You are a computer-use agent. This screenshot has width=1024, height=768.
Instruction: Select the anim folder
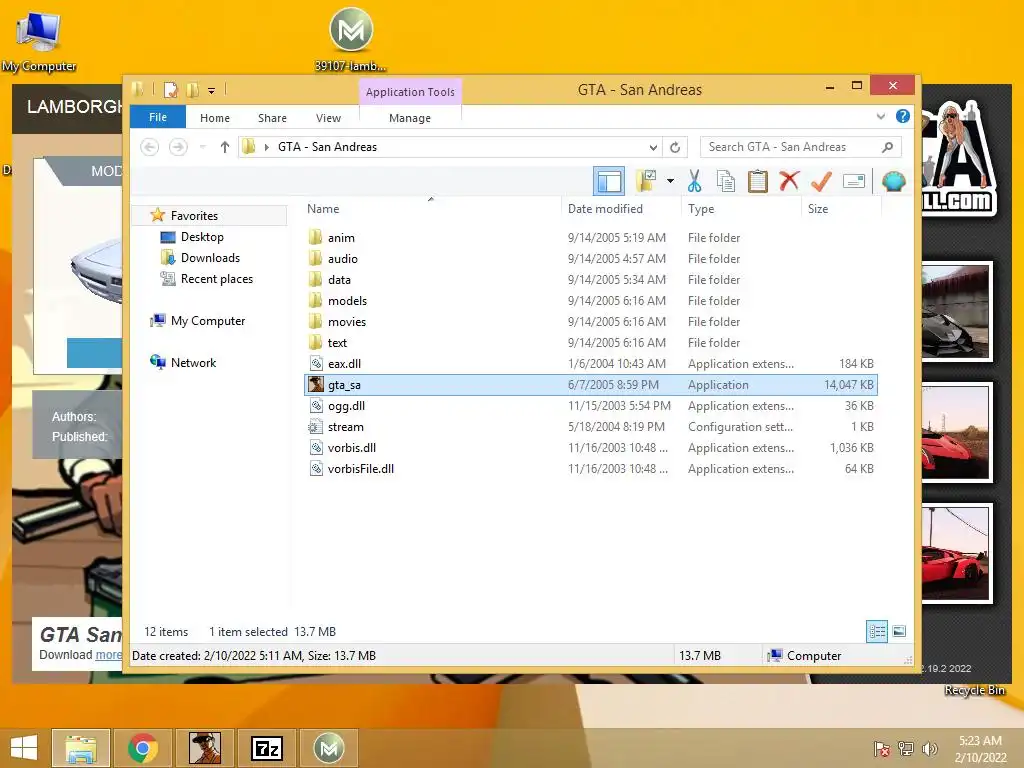pyautogui.click(x=591, y=238)
